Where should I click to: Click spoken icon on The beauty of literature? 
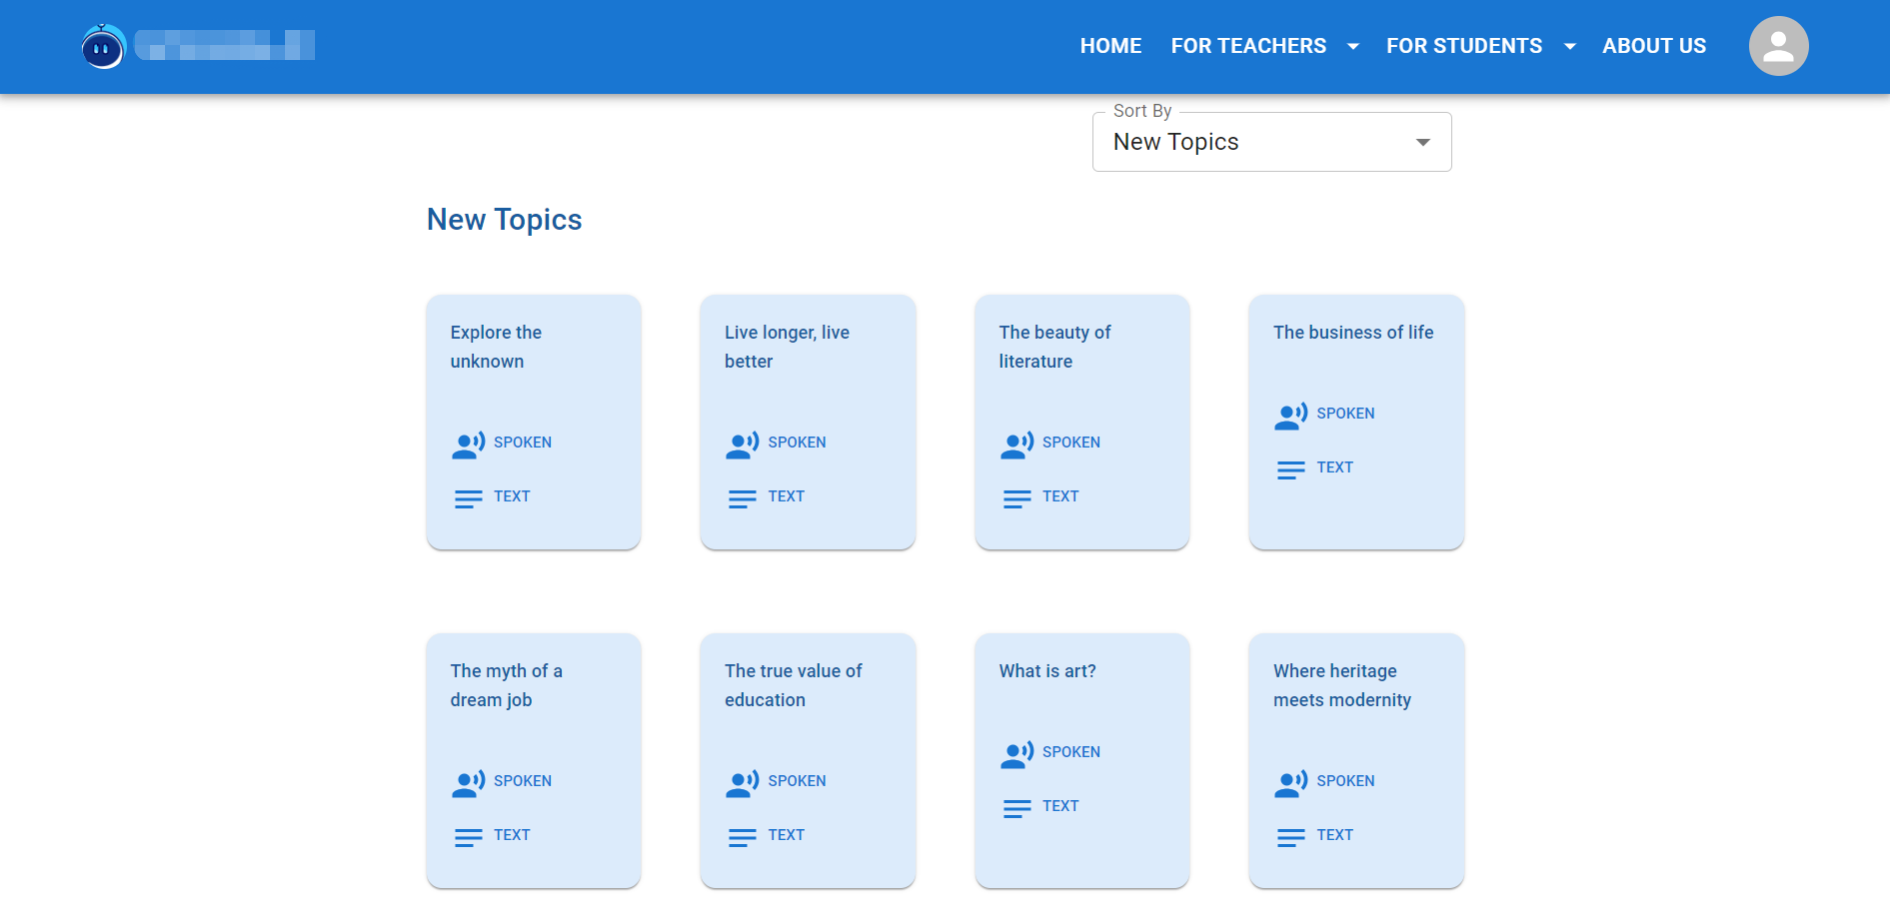point(1017,444)
